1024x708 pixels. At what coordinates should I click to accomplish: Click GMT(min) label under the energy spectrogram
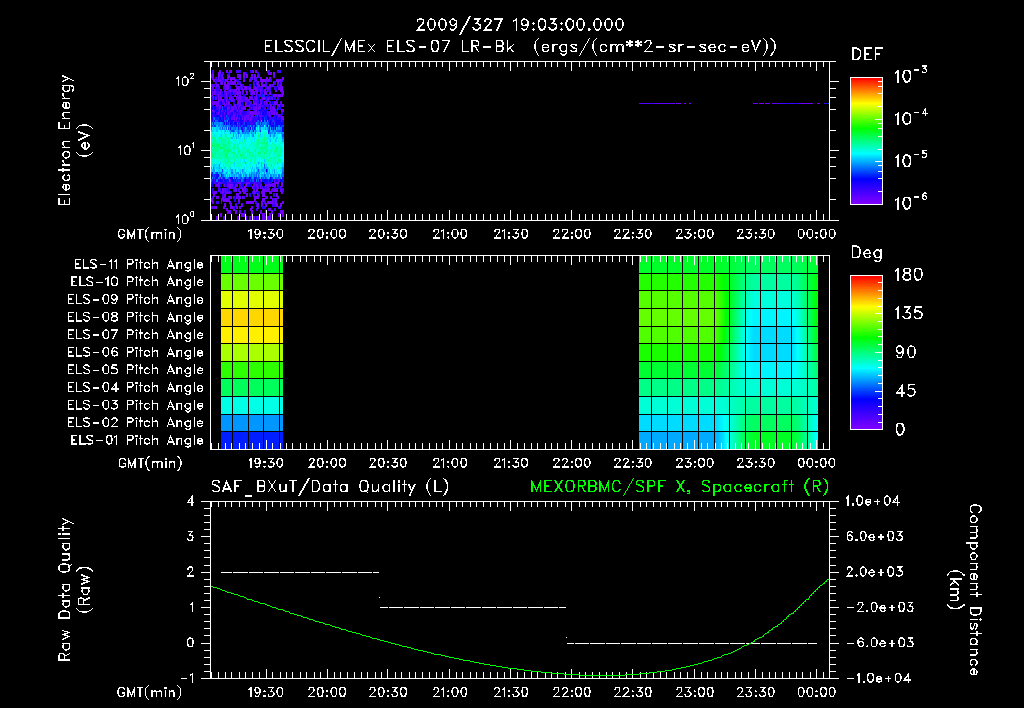click(x=150, y=234)
